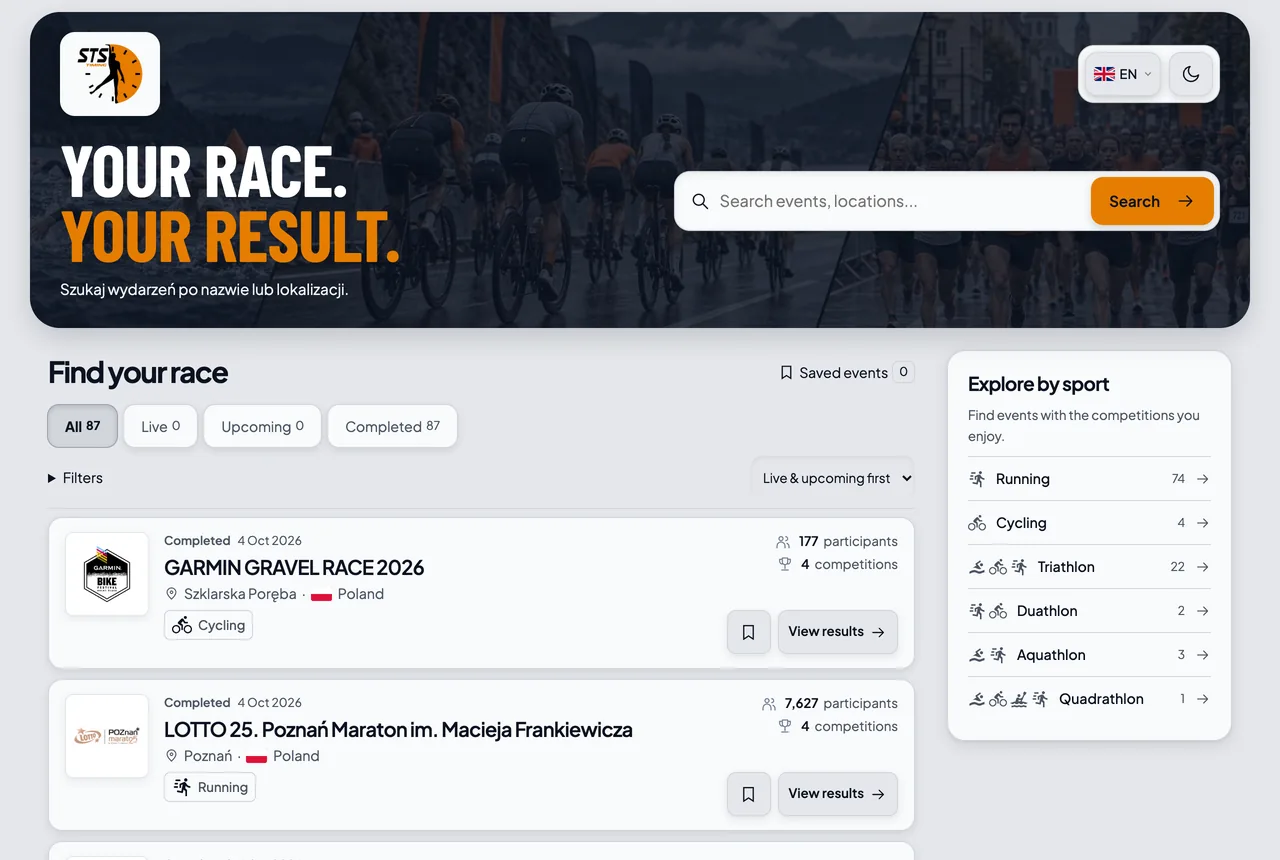This screenshot has height=860, width=1280.
Task: Switch to the Upcoming tab
Action: click(262, 426)
